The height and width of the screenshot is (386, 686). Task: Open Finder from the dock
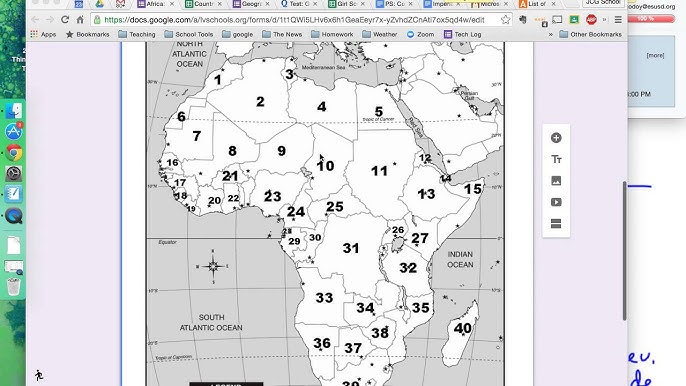click(14, 110)
